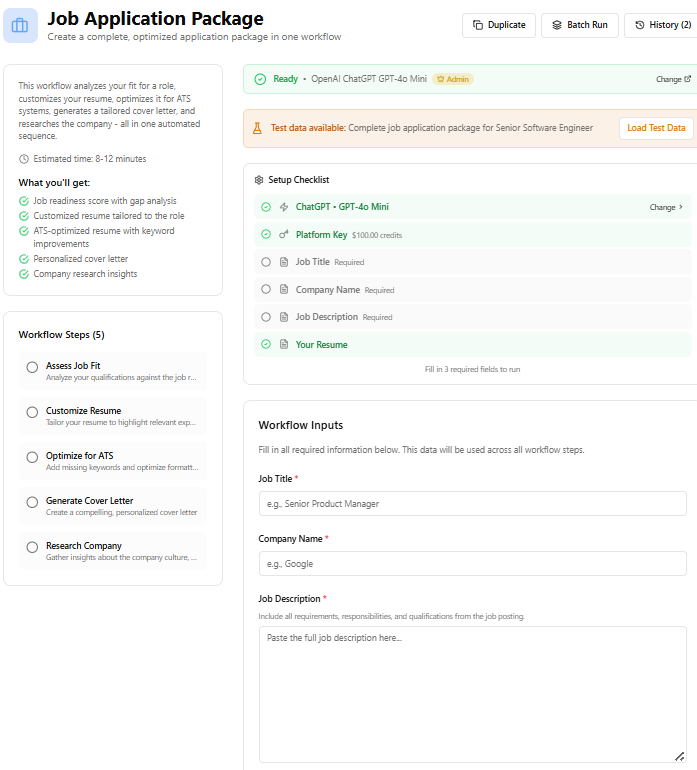Image resolution: width=697 pixels, height=770 pixels.
Task: Click 'Fill in 3 required fields to run'
Action: click(x=472, y=369)
